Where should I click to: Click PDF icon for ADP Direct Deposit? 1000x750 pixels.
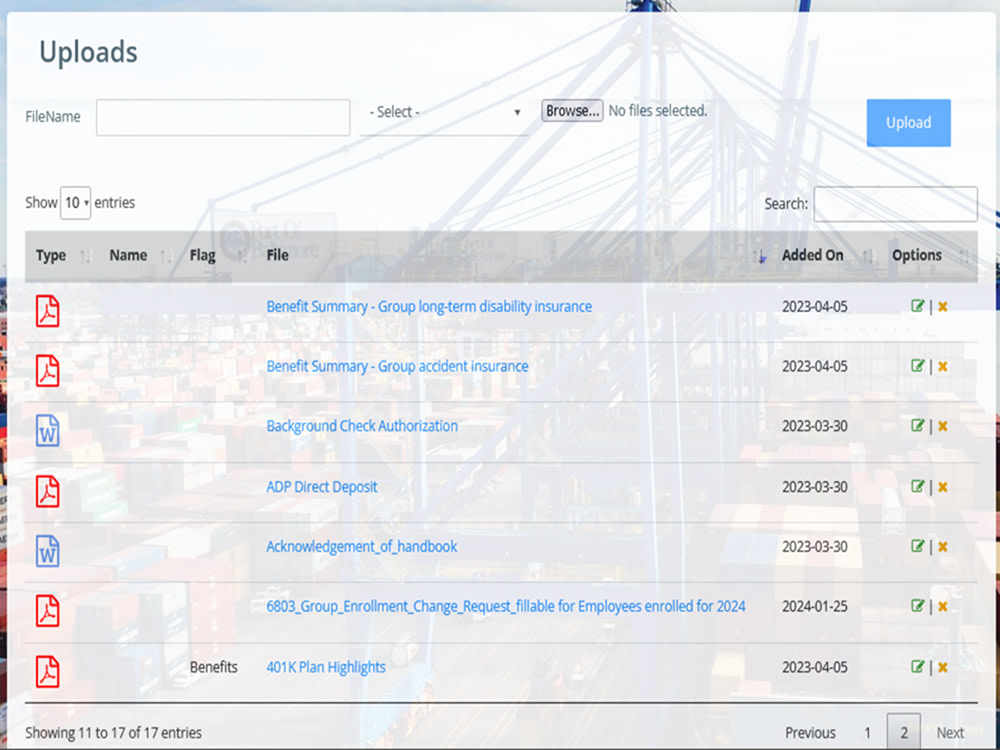[x=48, y=492]
